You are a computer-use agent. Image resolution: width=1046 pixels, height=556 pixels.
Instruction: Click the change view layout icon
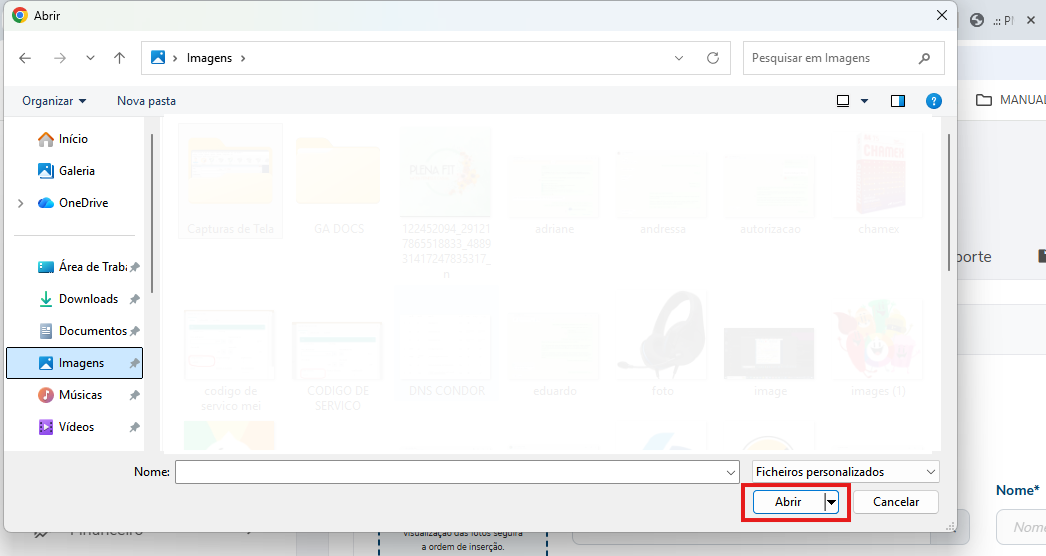[x=843, y=101]
